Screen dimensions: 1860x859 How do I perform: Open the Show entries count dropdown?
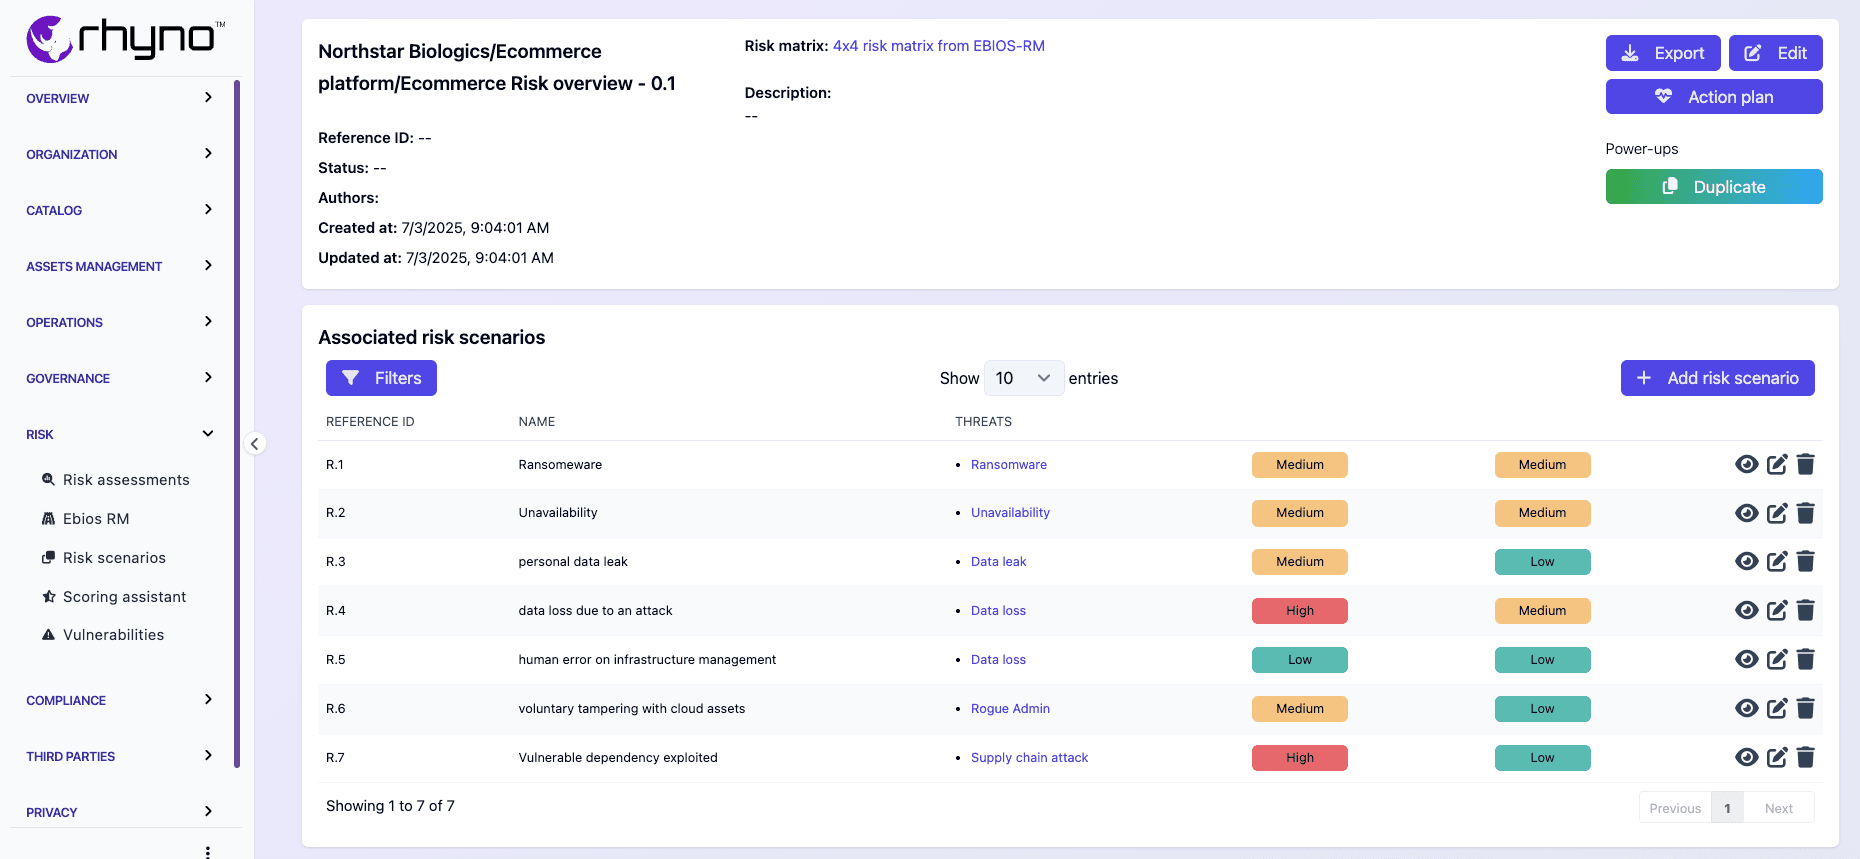pos(1023,378)
